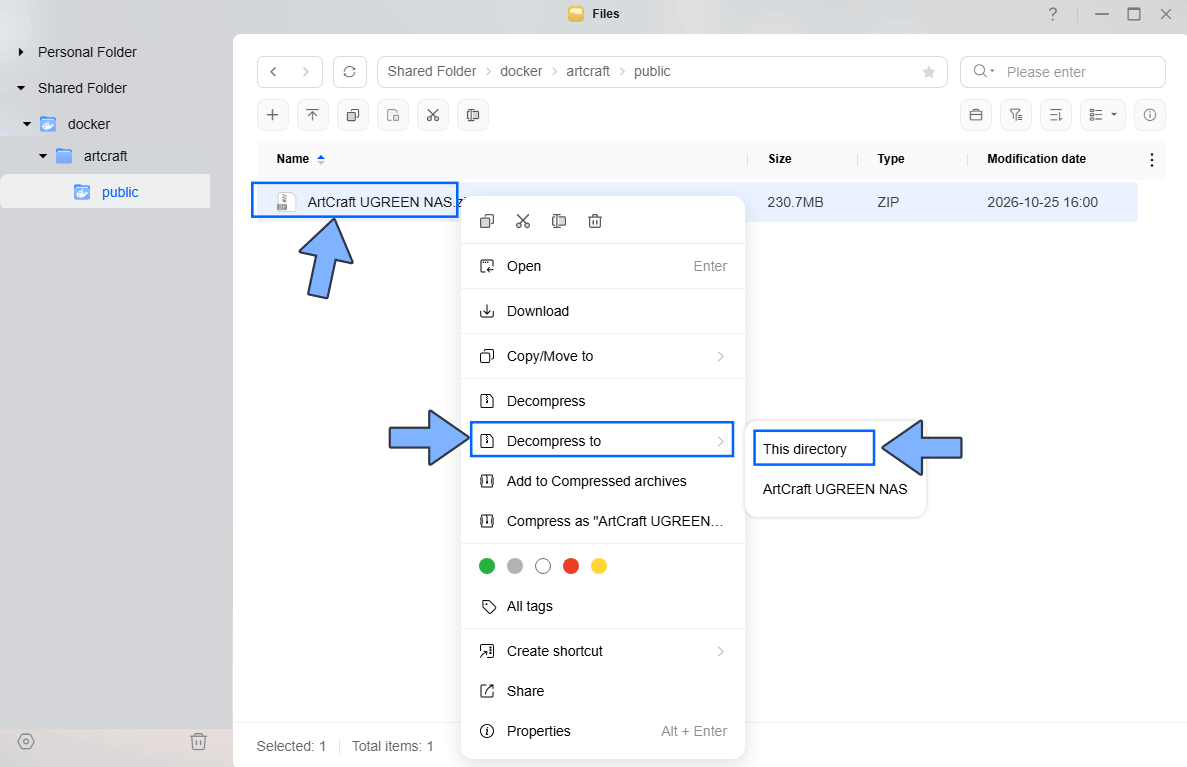Open Properties from the context menu
Screen dimensions: 1187x767
click(603, 731)
